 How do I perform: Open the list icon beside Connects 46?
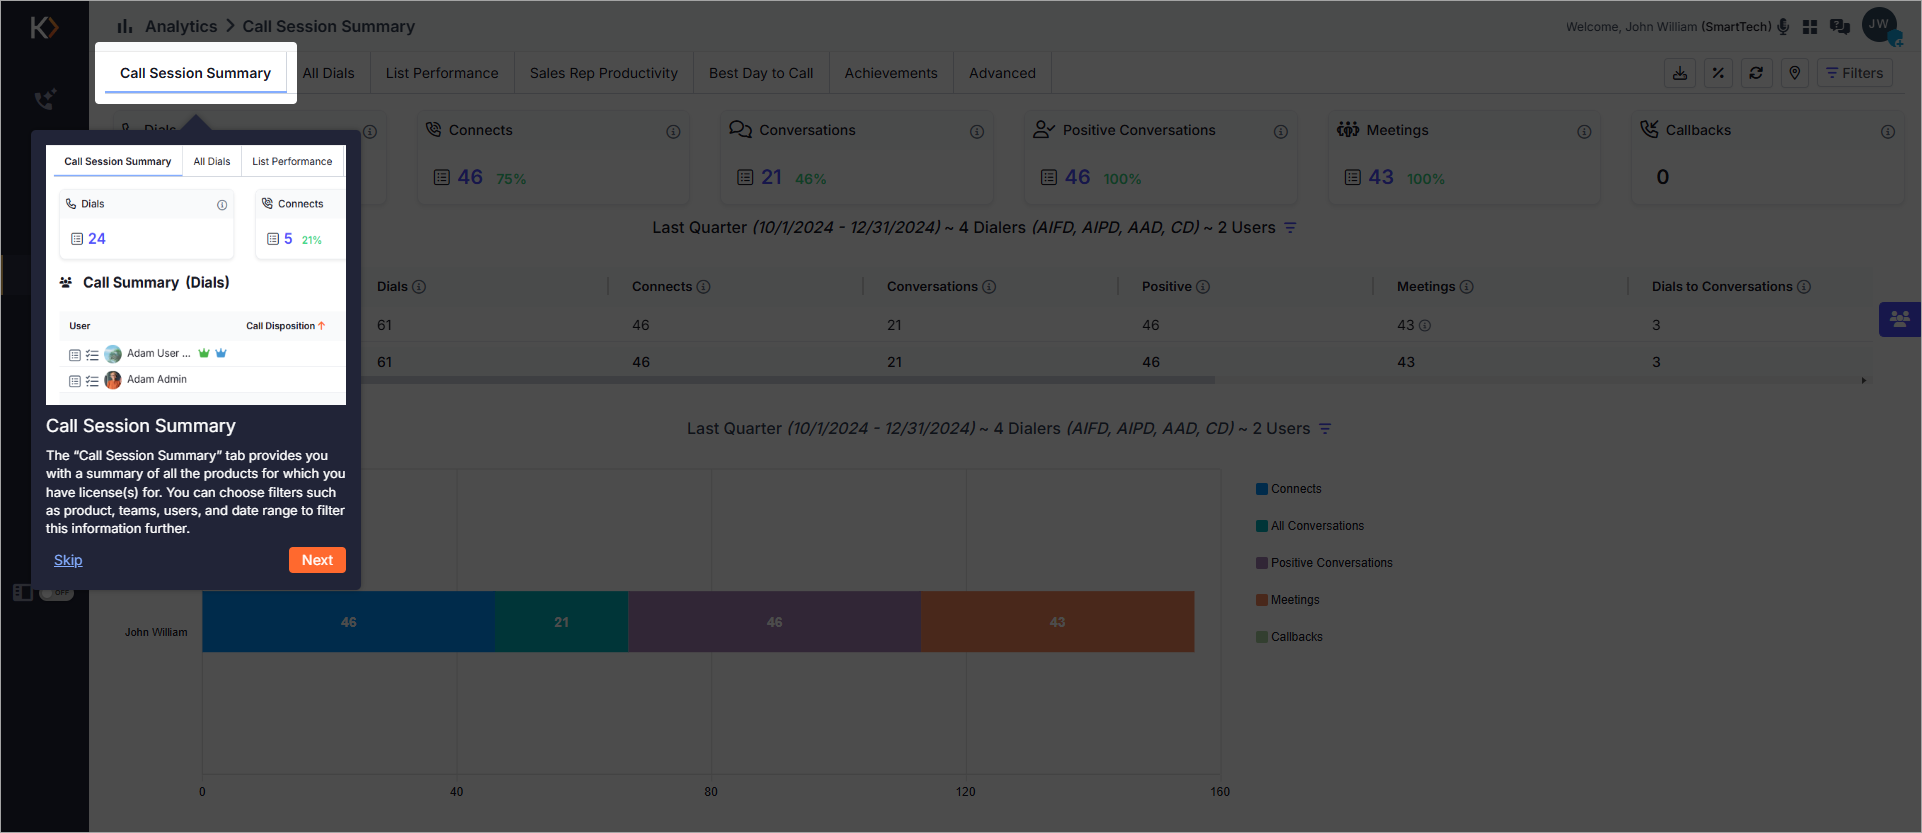click(x=441, y=177)
